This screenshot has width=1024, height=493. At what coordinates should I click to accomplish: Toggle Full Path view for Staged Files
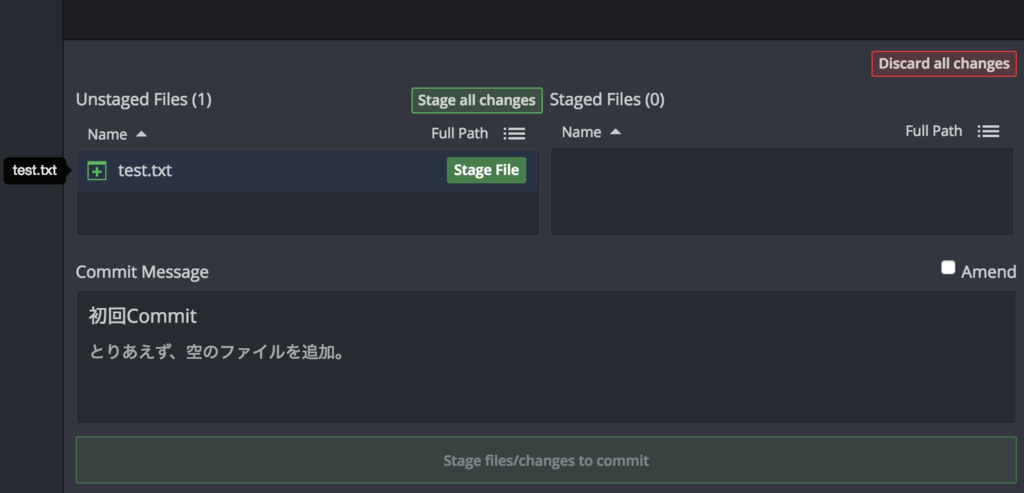(934, 131)
